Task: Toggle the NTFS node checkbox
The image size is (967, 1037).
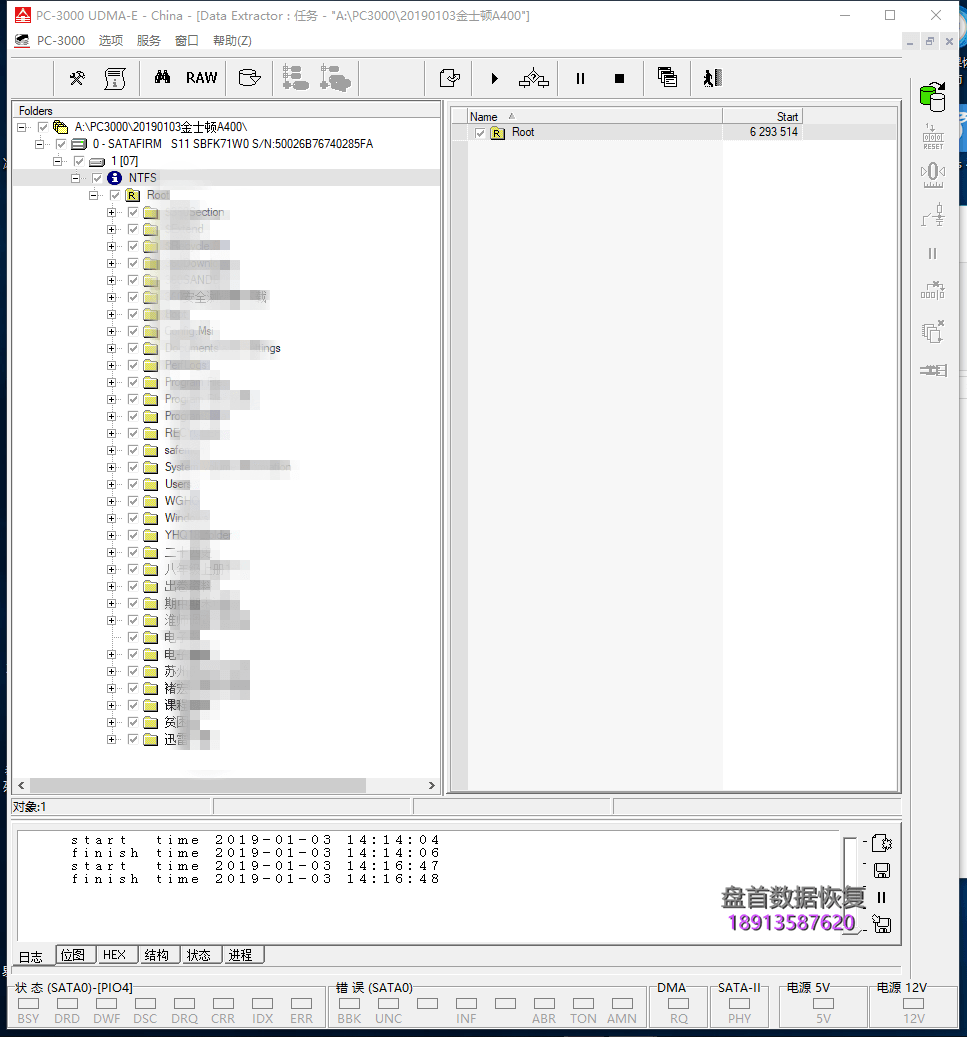Action: pos(97,178)
